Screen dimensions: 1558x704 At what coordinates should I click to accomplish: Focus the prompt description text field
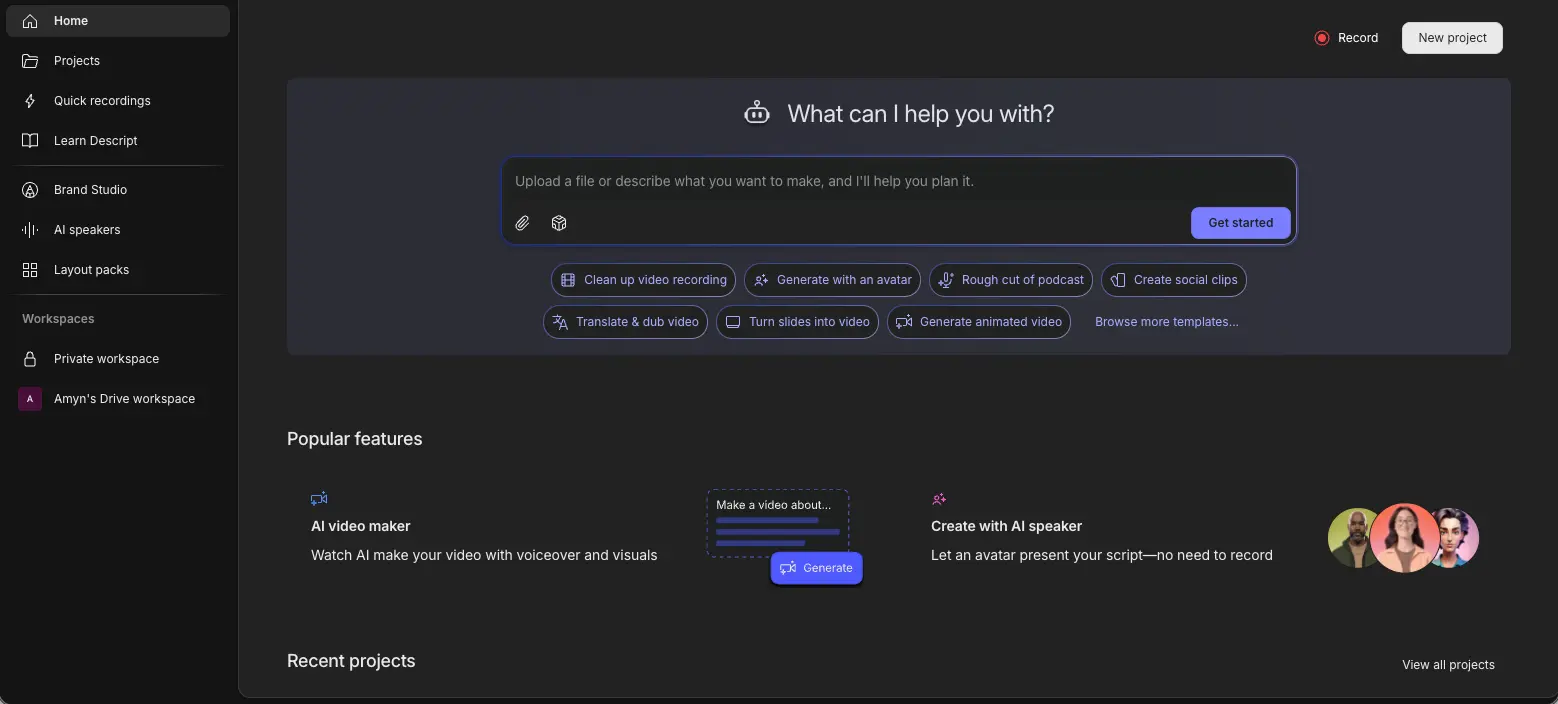coord(898,181)
